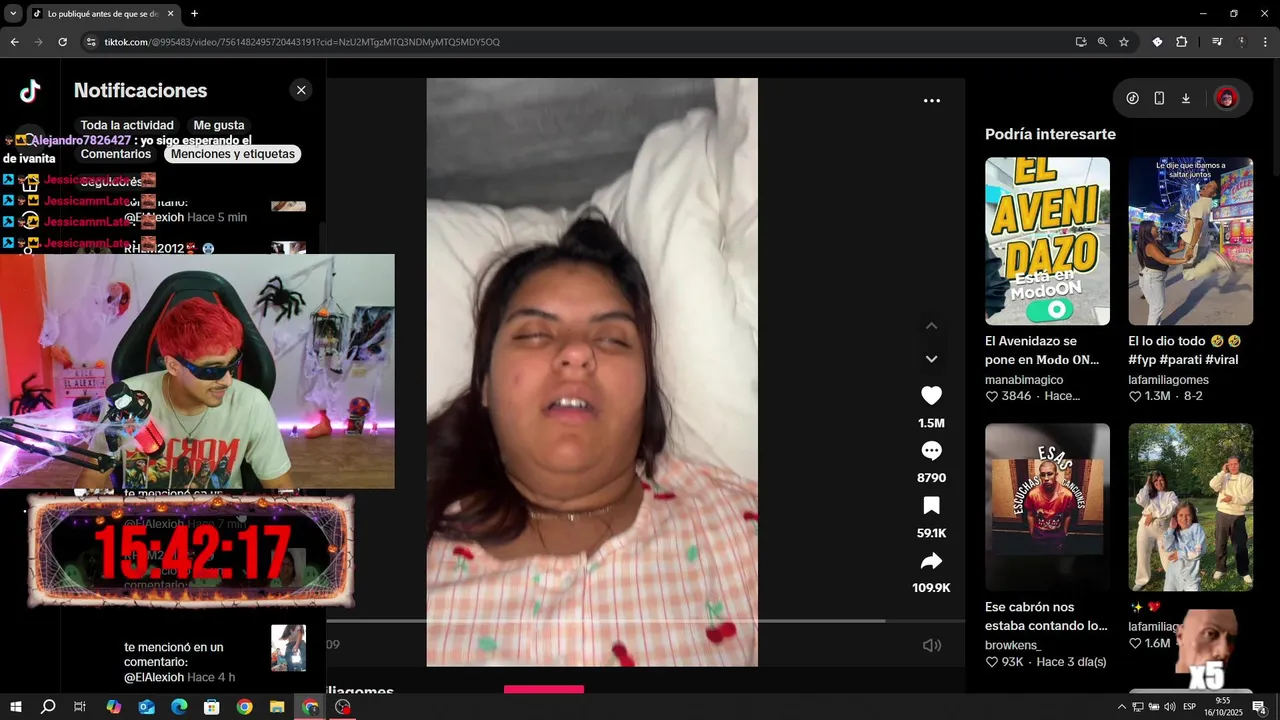
Task: Click the thumbnail beside the 'Hace 4 h' notification
Action: [x=288, y=648]
